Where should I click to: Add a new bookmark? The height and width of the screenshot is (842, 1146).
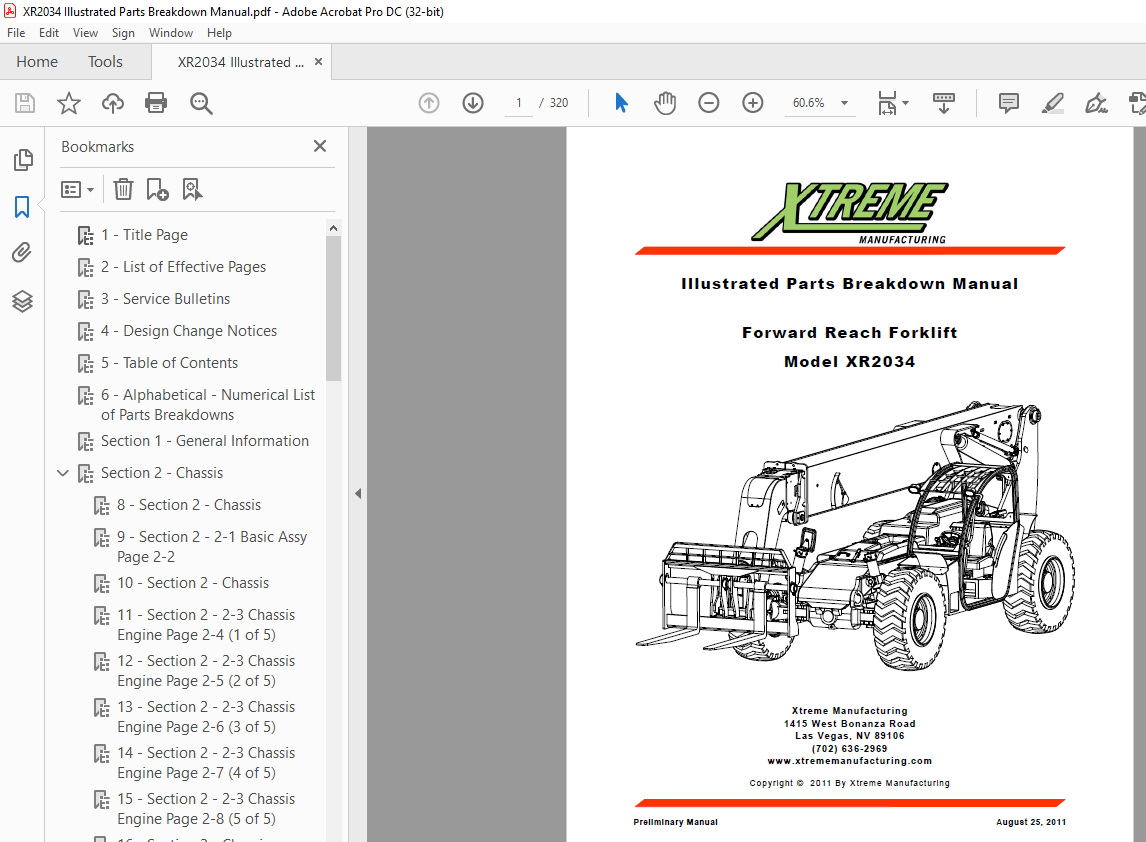tap(157, 189)
